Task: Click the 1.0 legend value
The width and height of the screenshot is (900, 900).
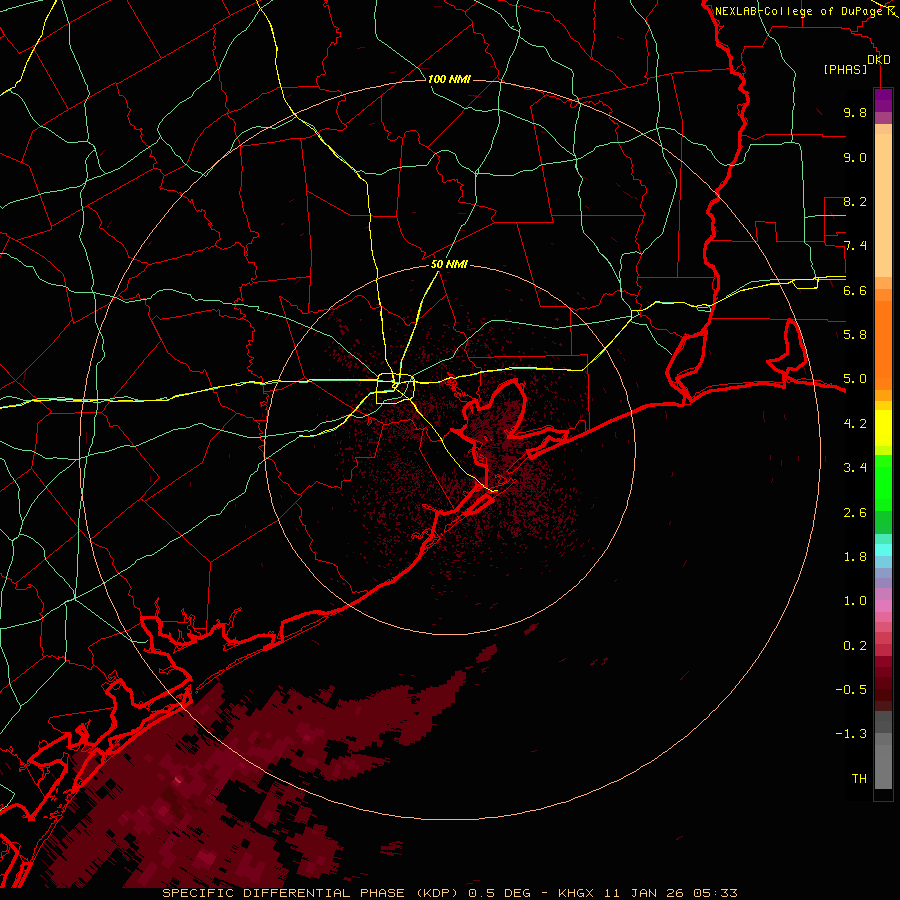Action: pyautogui.click(x=855, y=601)
